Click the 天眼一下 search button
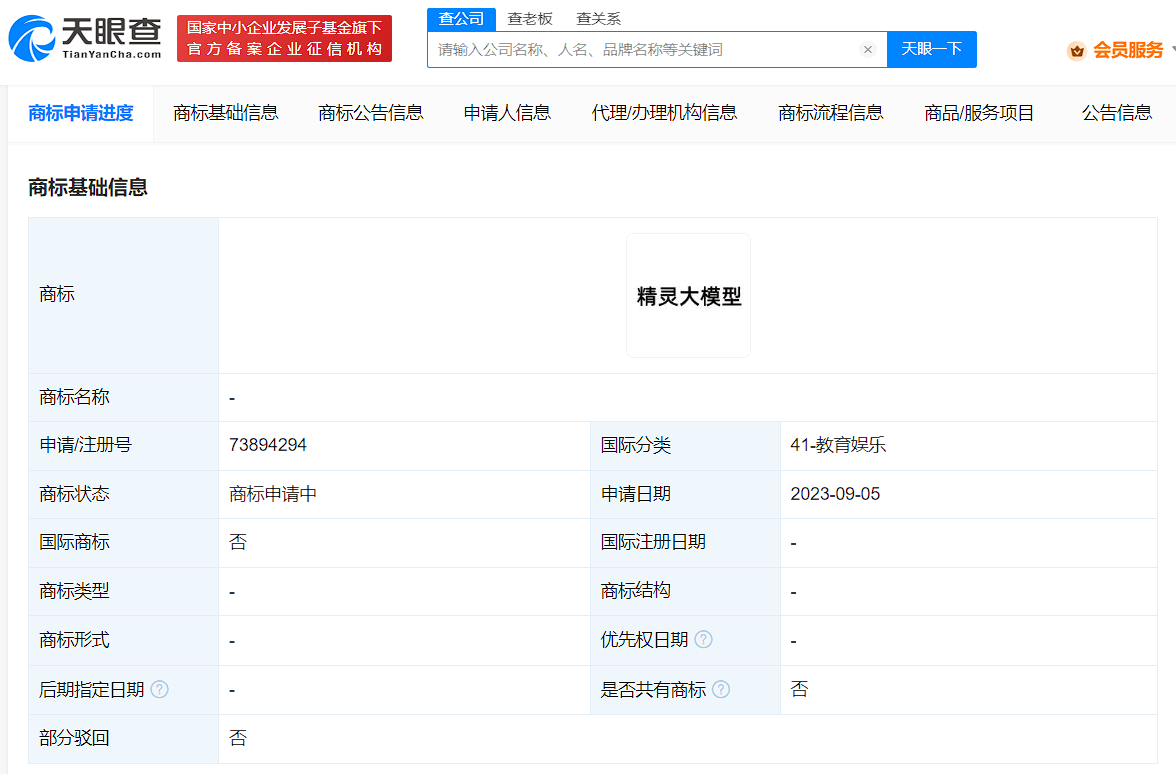The width and height of the screenshot is (1176, 774). coord(931,48)
